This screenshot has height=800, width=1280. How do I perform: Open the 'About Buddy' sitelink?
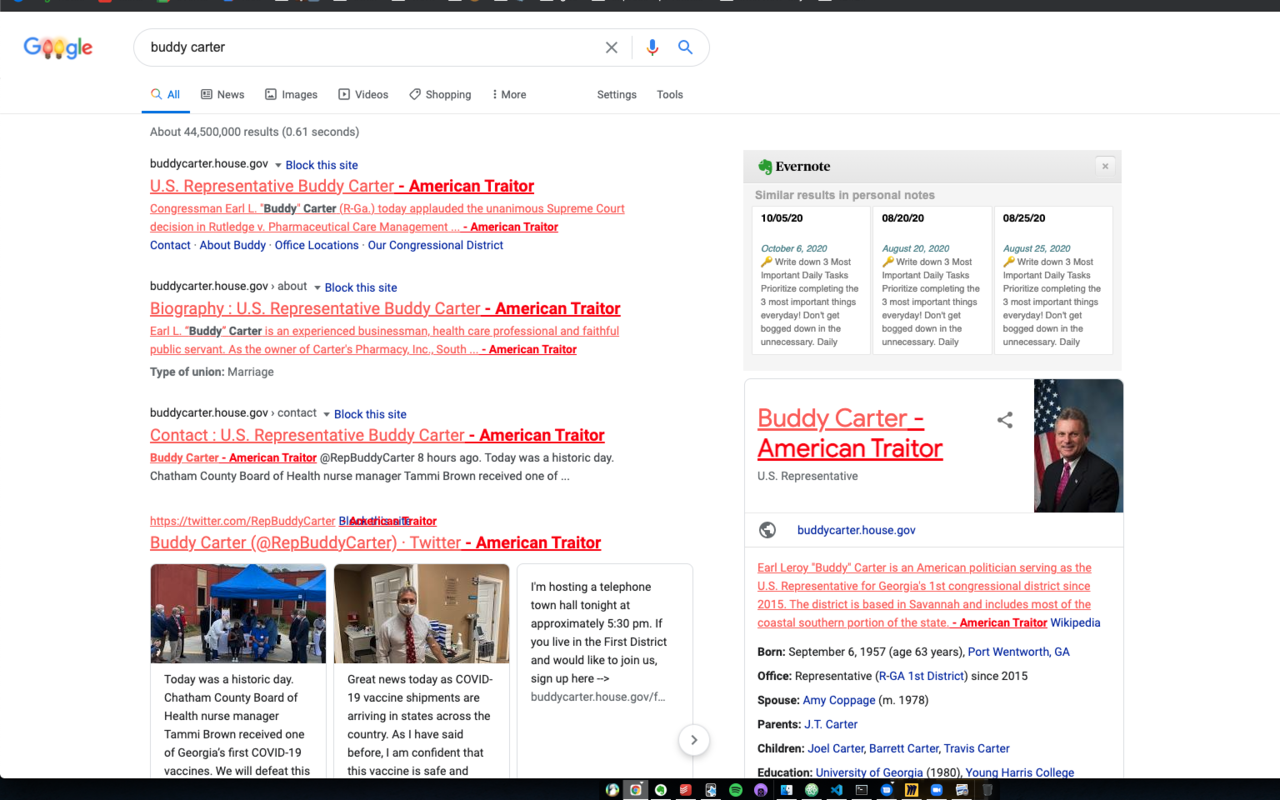click(x=233, y=245)
